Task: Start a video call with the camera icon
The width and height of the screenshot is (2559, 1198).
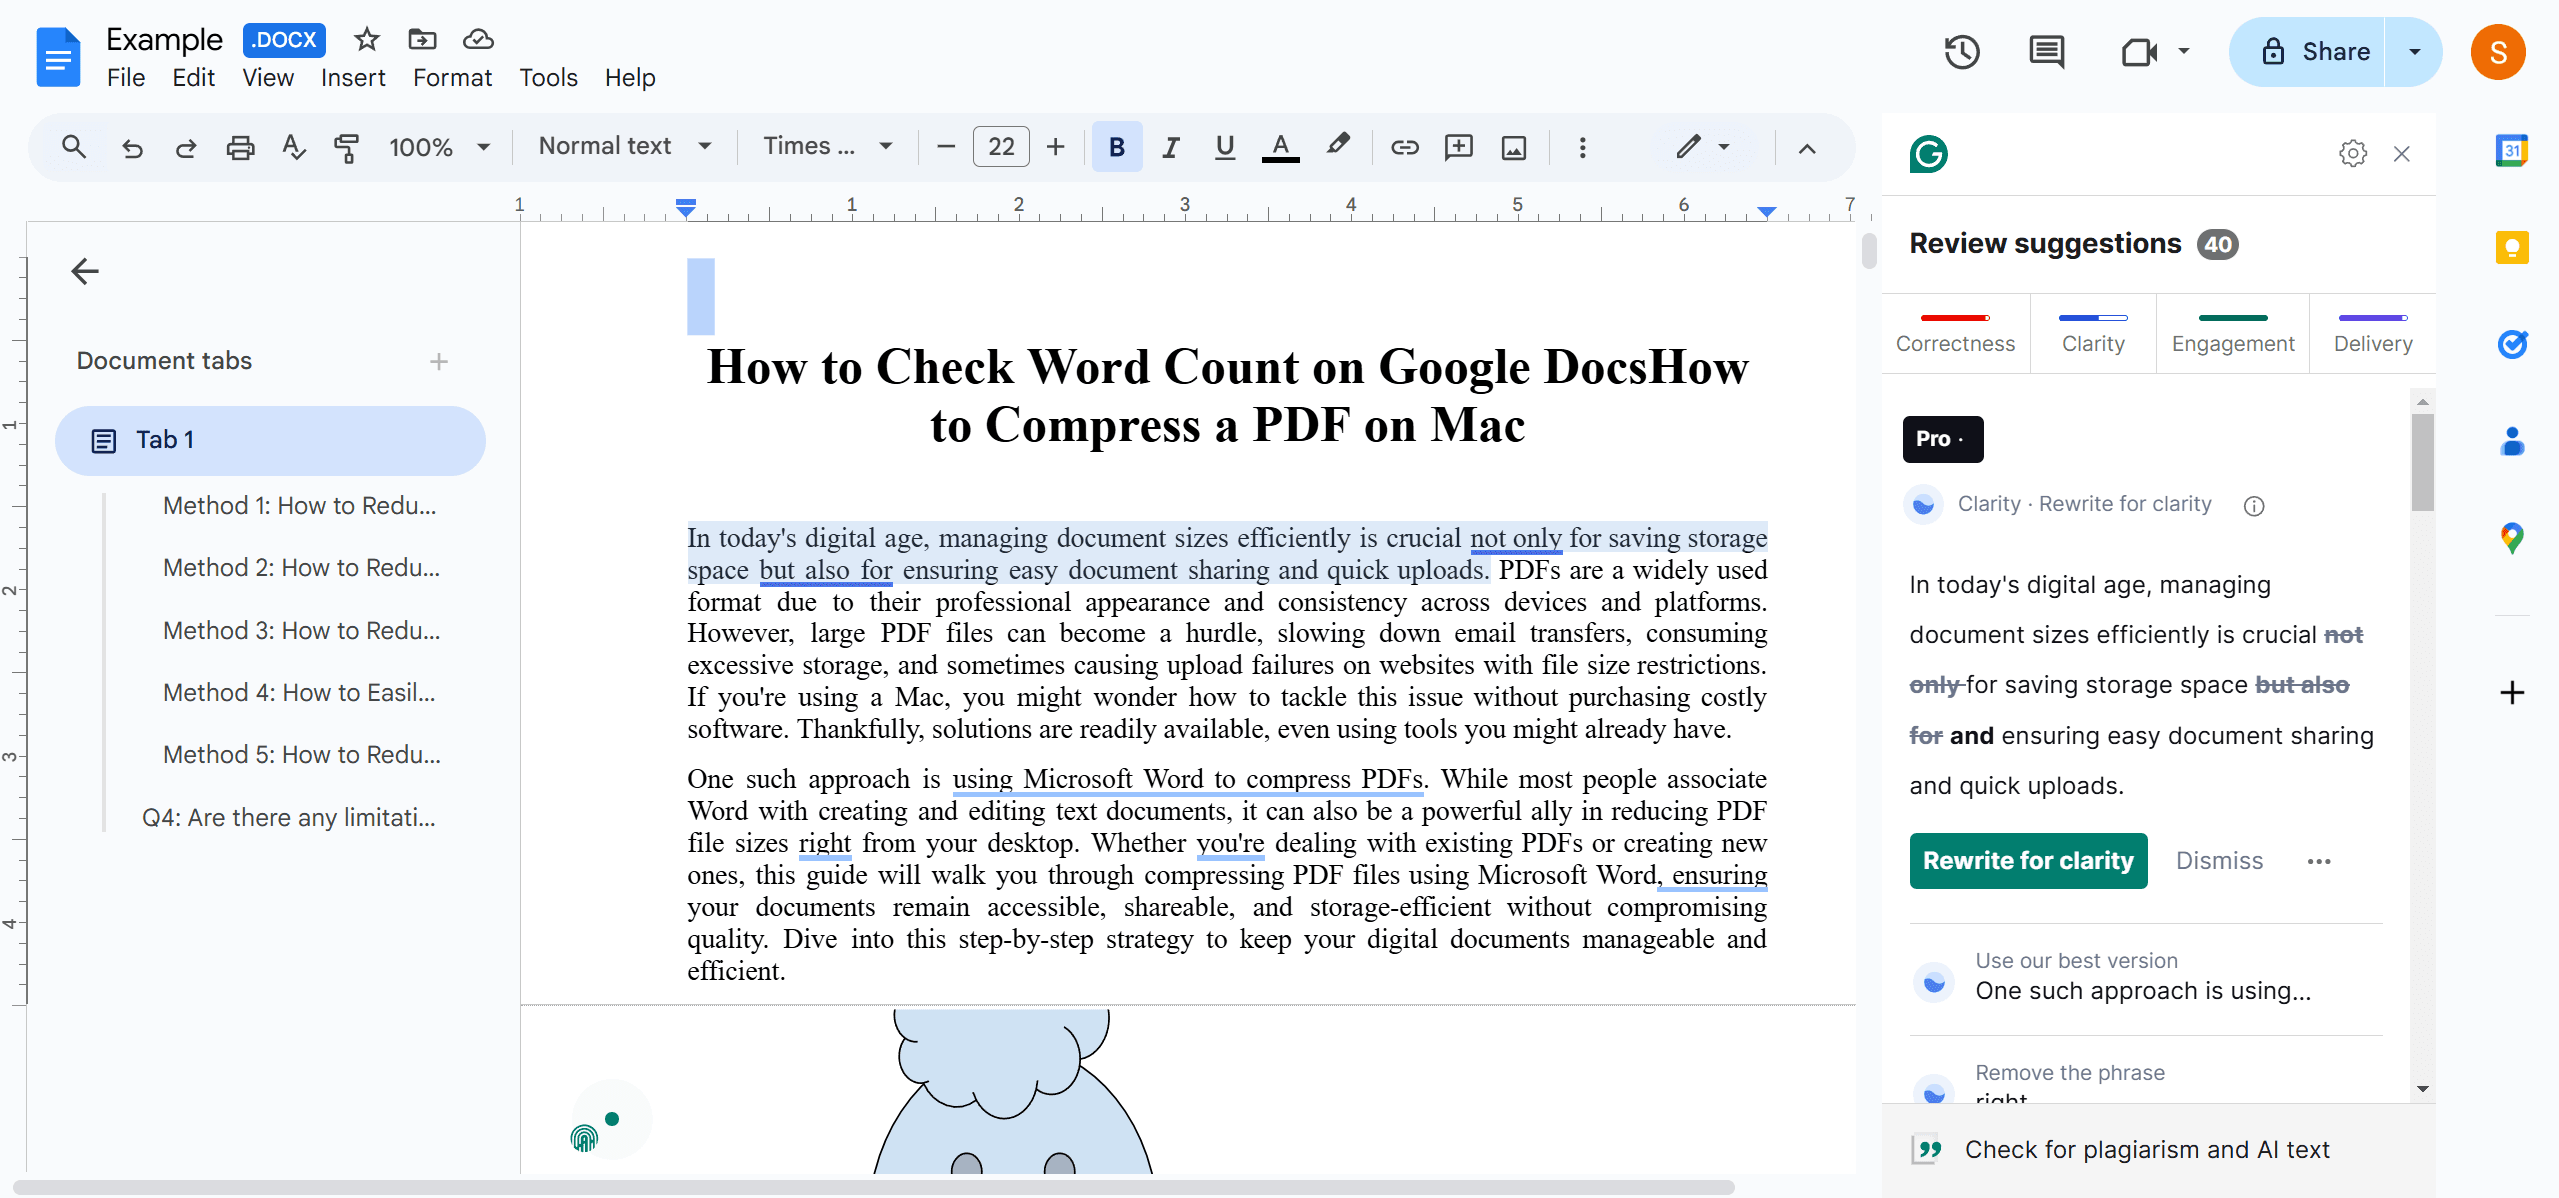Action: coord(2139,52)
